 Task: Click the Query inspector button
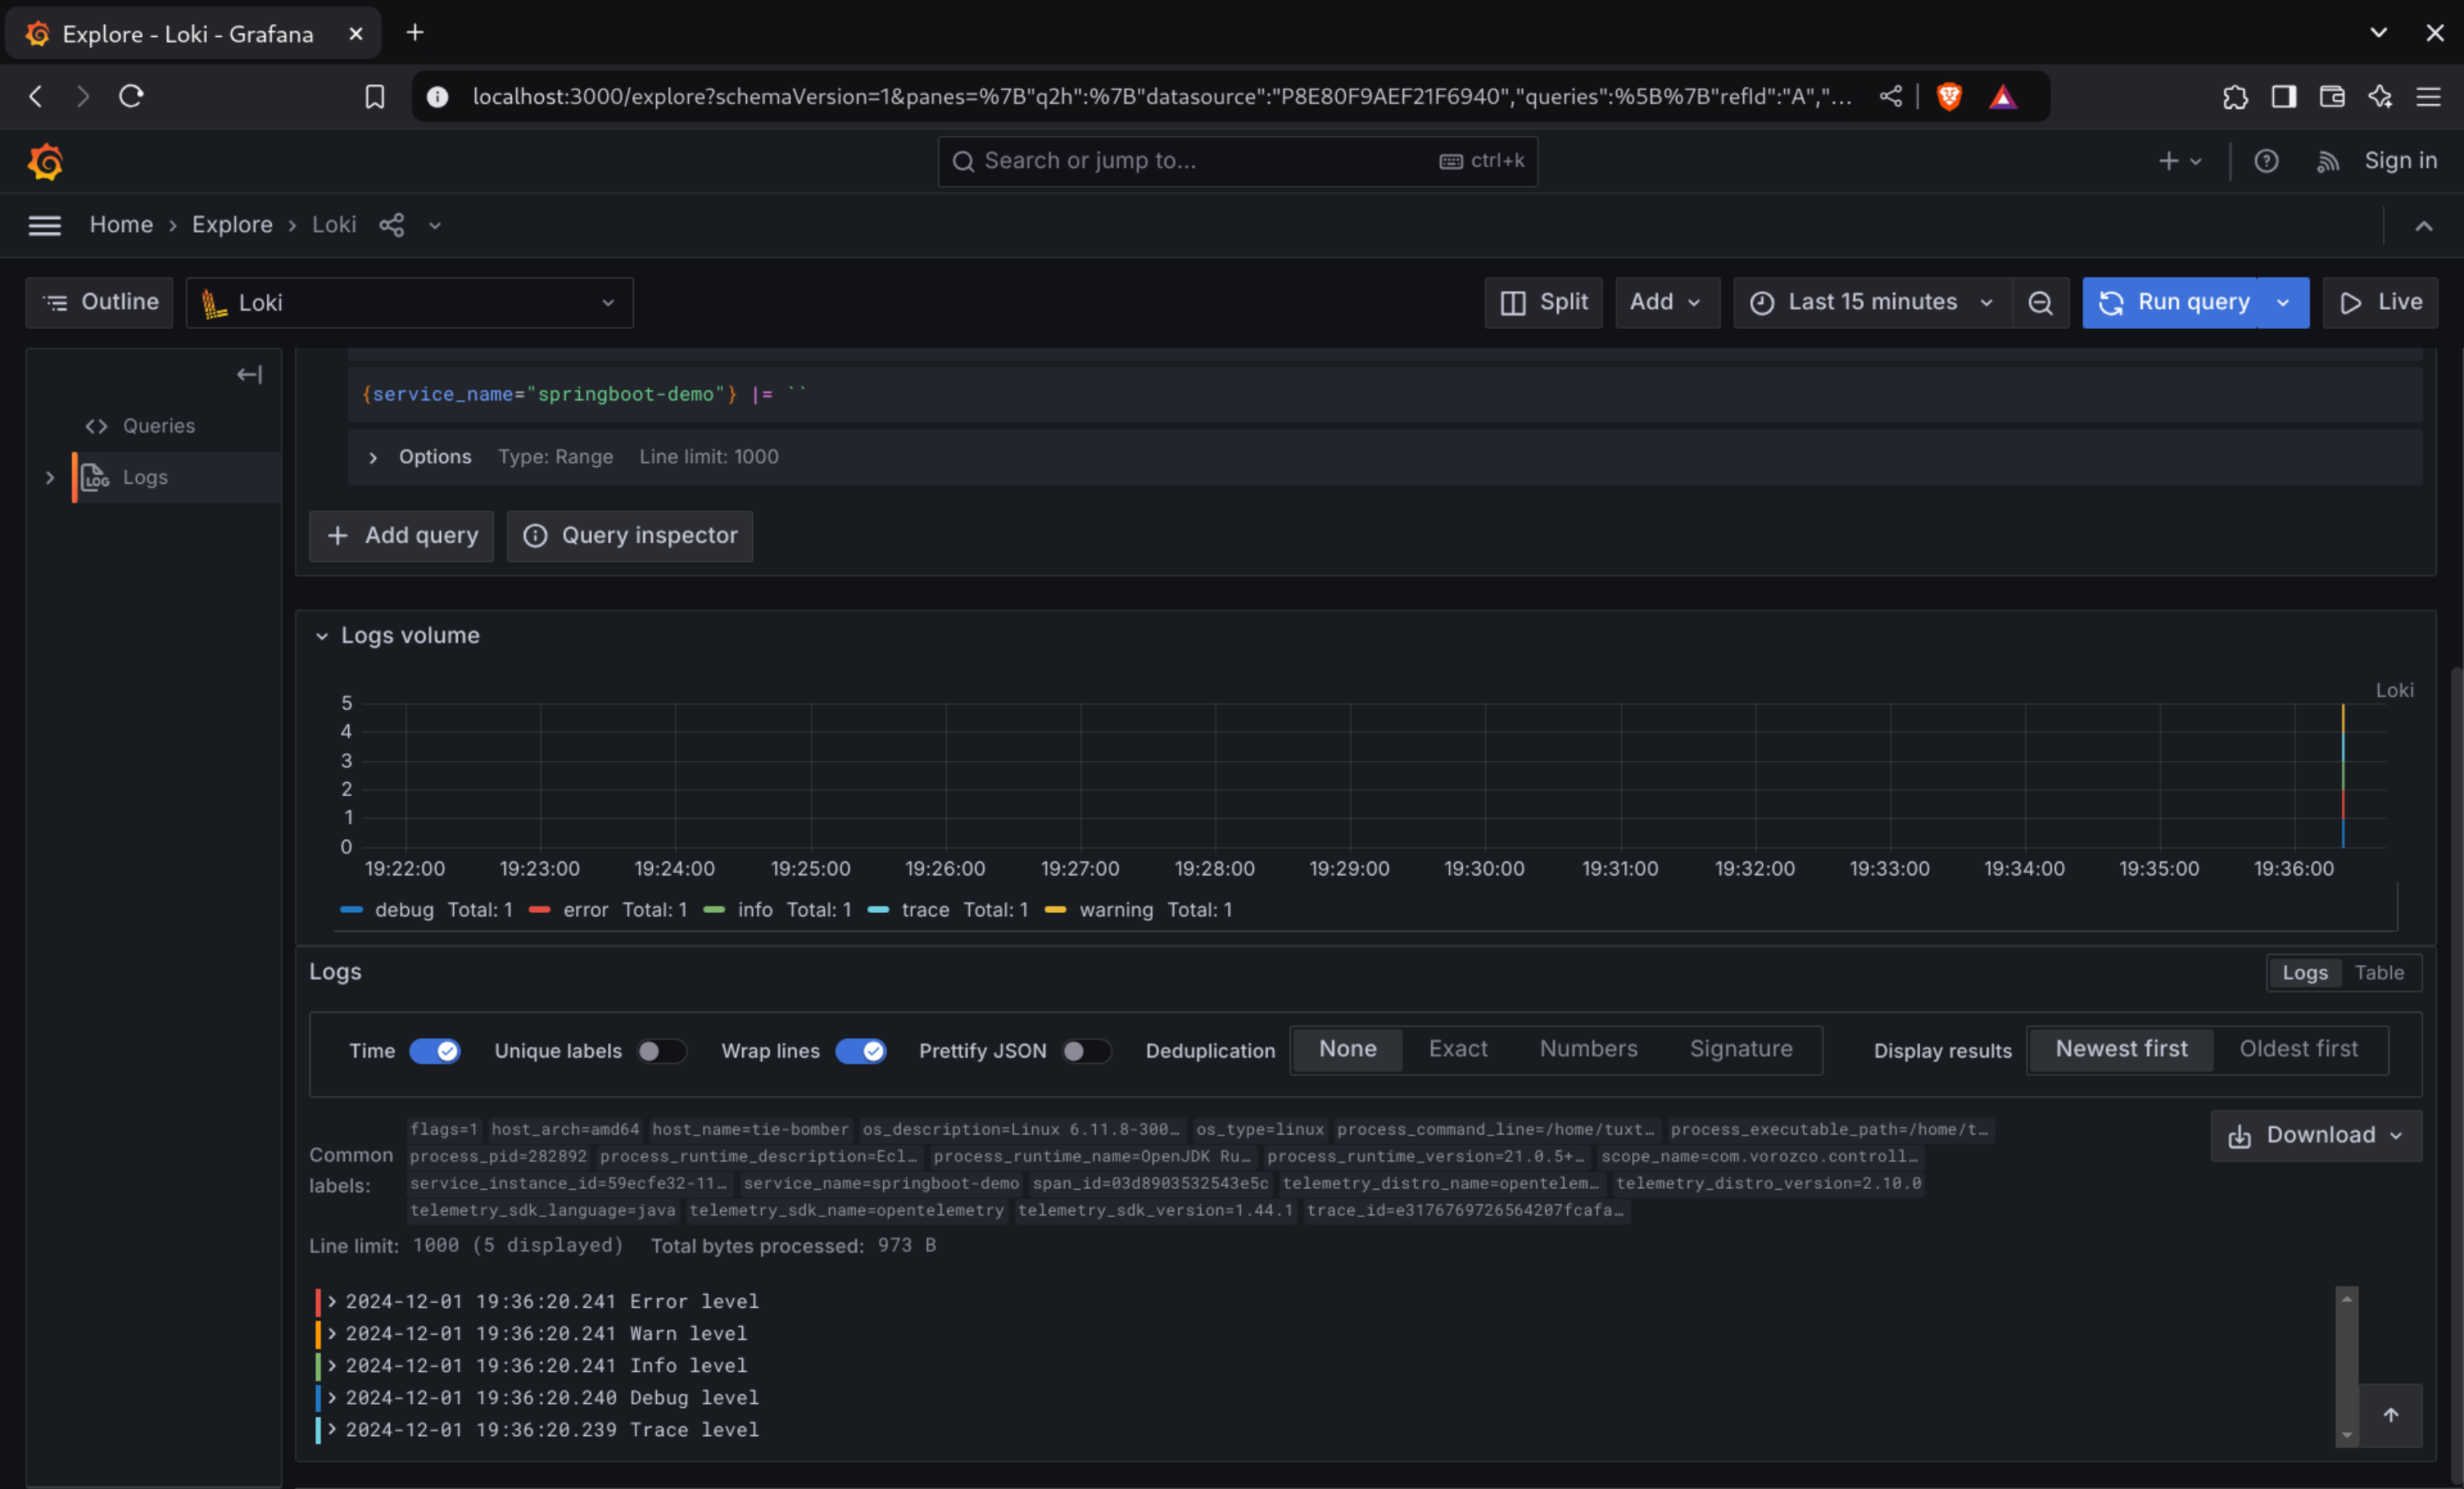pyautogui.click(x=630, y=536)
